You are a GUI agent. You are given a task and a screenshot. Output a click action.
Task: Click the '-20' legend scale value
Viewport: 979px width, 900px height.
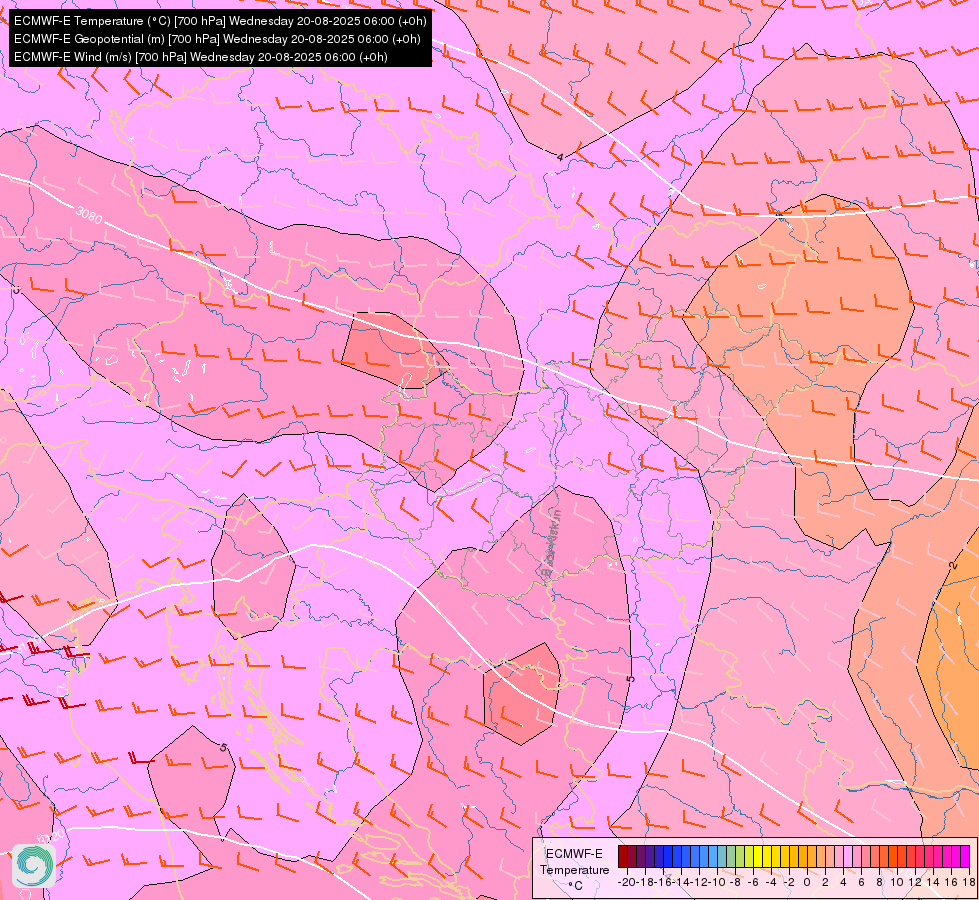coord(627,883)
